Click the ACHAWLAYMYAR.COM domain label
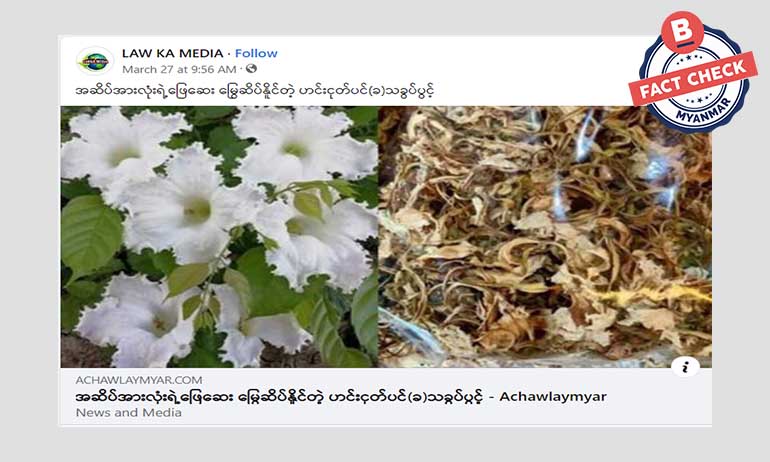This screenshot has height=462, width=770. pos(139,380)
